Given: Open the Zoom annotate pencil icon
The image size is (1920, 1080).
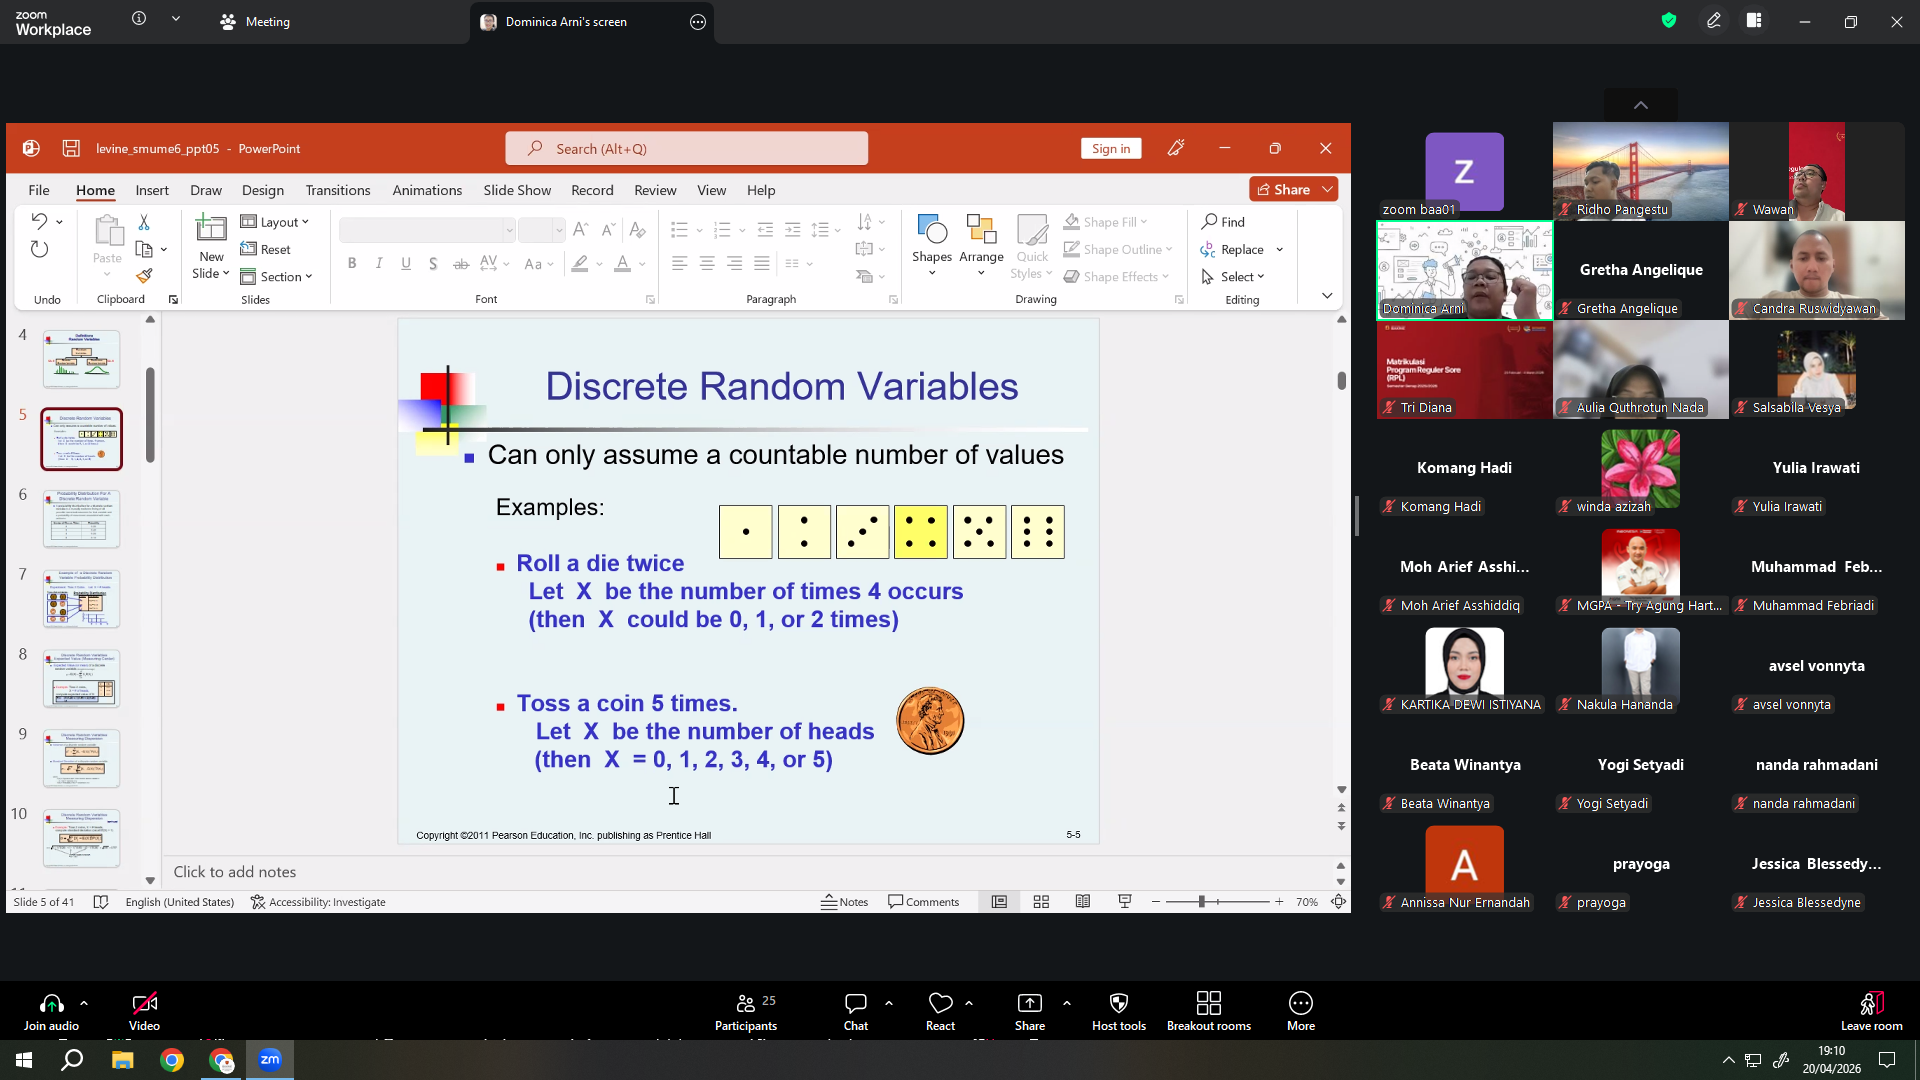Looking at the screenshot, I should pyautogui.click(x=1714, y=21).
